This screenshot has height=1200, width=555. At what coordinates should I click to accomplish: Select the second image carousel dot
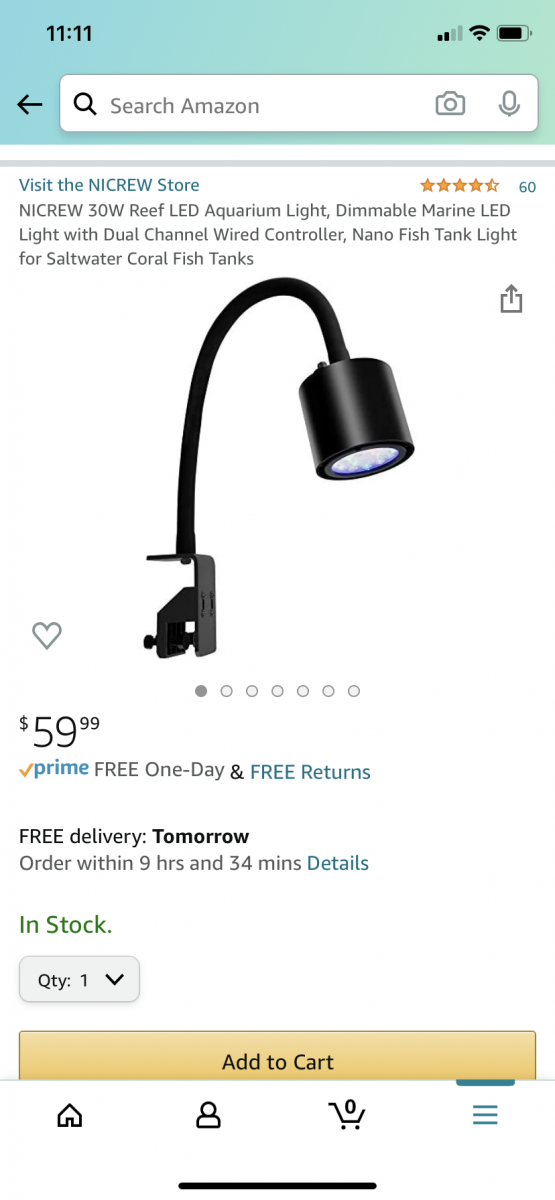[x=226, y=691]
